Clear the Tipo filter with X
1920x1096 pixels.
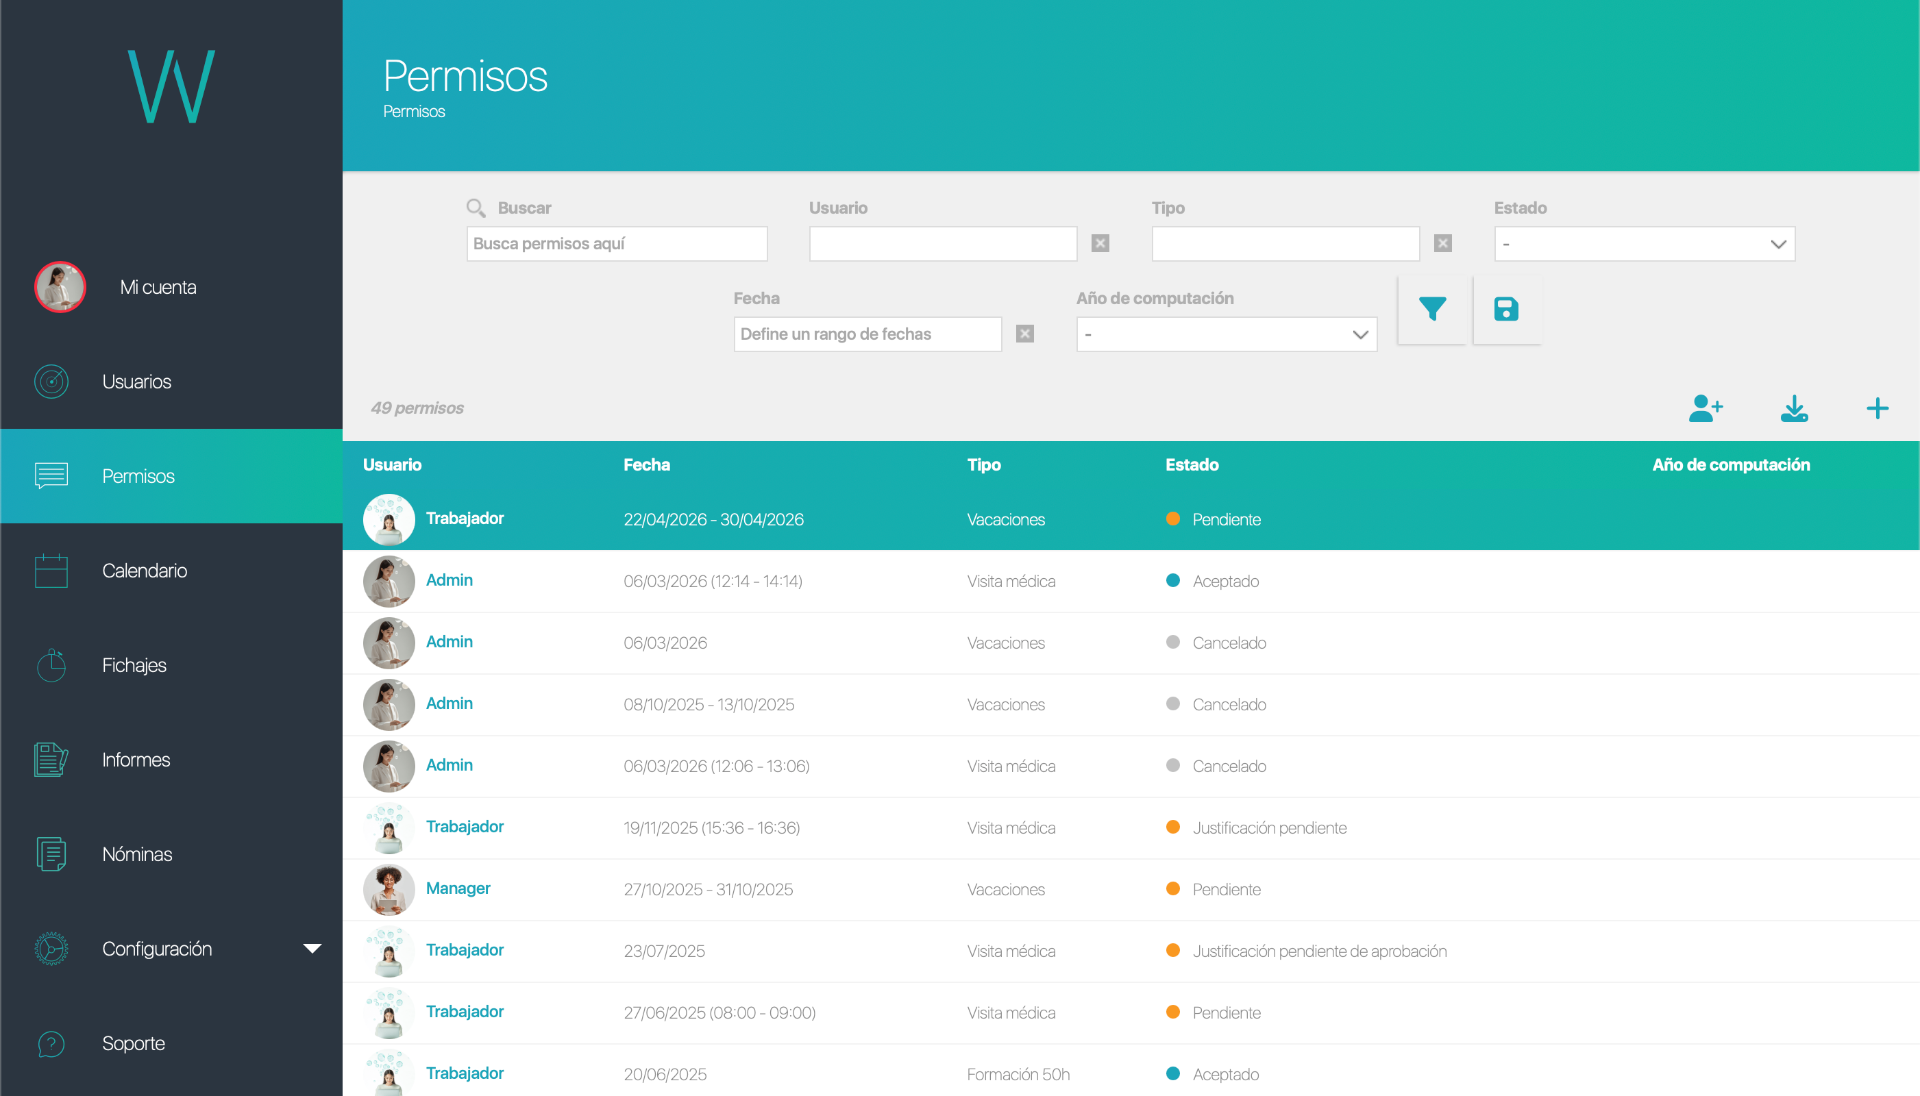pos(1442,243)
